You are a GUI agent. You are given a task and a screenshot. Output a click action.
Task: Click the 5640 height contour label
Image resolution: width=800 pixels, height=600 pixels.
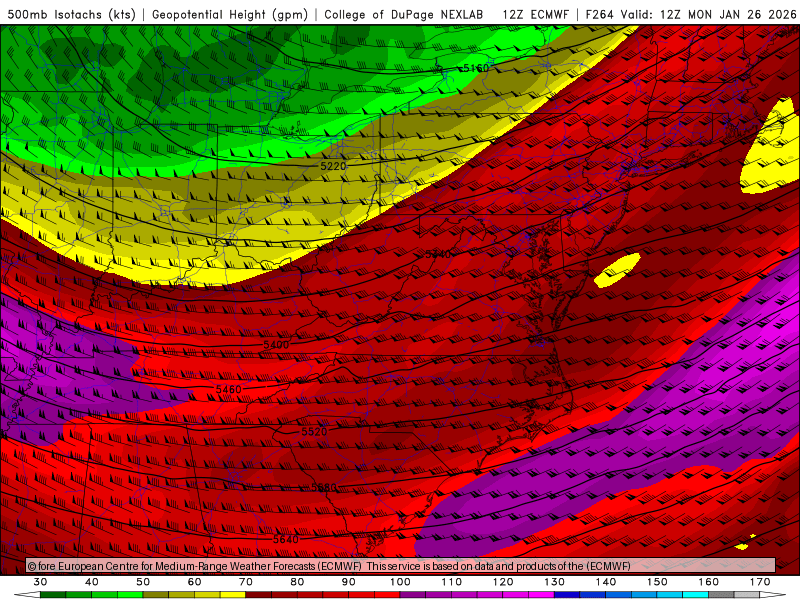286,539
